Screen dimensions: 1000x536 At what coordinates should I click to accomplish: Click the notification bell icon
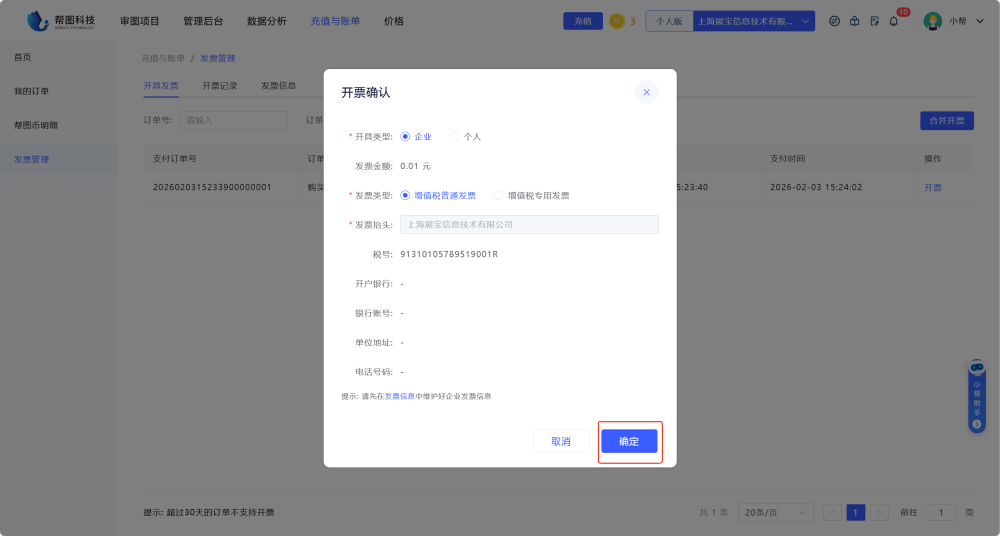click(x=893, y=21)
